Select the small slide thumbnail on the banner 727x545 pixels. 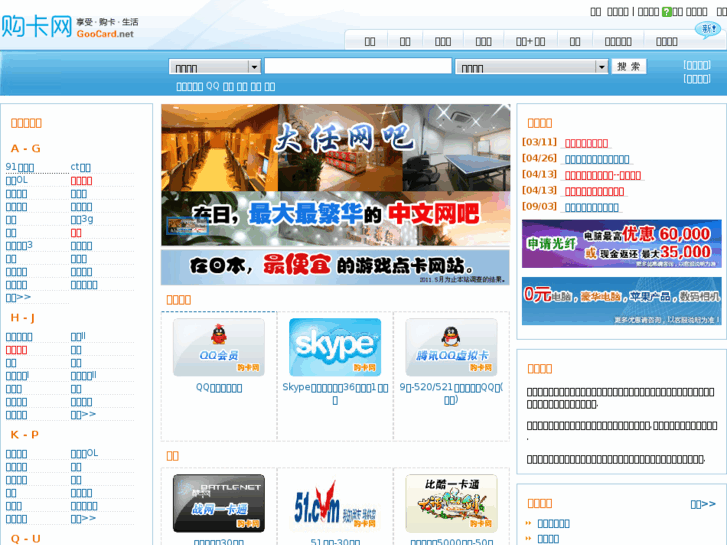click(x=187, y=225)
